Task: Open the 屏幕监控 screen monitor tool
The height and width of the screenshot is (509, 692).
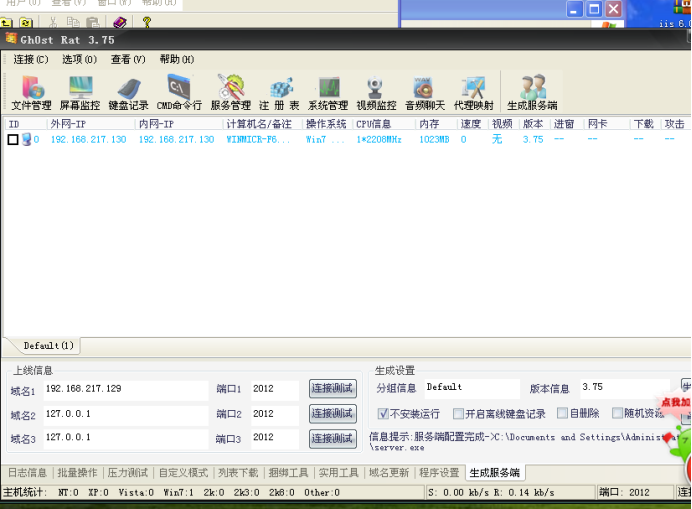Action: point(80,92)
